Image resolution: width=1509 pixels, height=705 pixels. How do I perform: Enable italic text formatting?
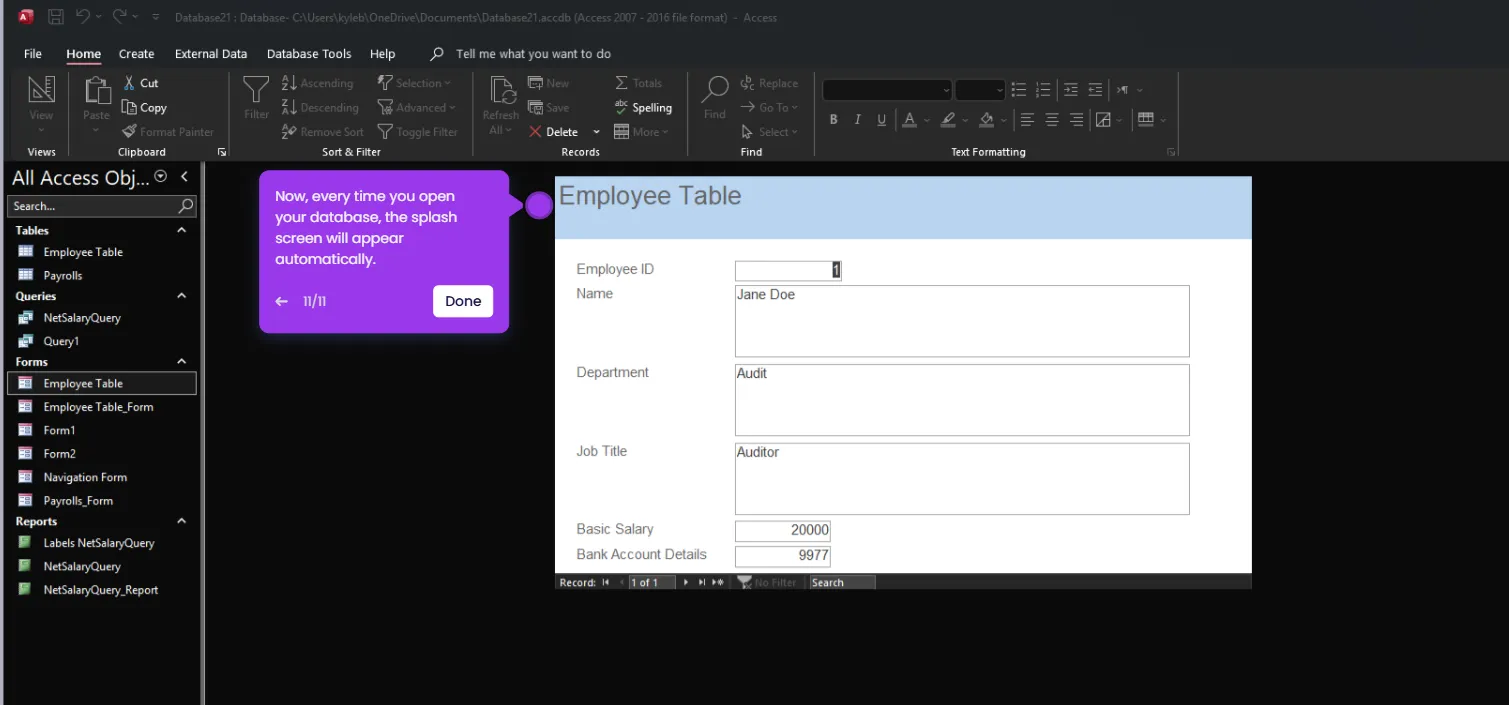tap(857, 119)
